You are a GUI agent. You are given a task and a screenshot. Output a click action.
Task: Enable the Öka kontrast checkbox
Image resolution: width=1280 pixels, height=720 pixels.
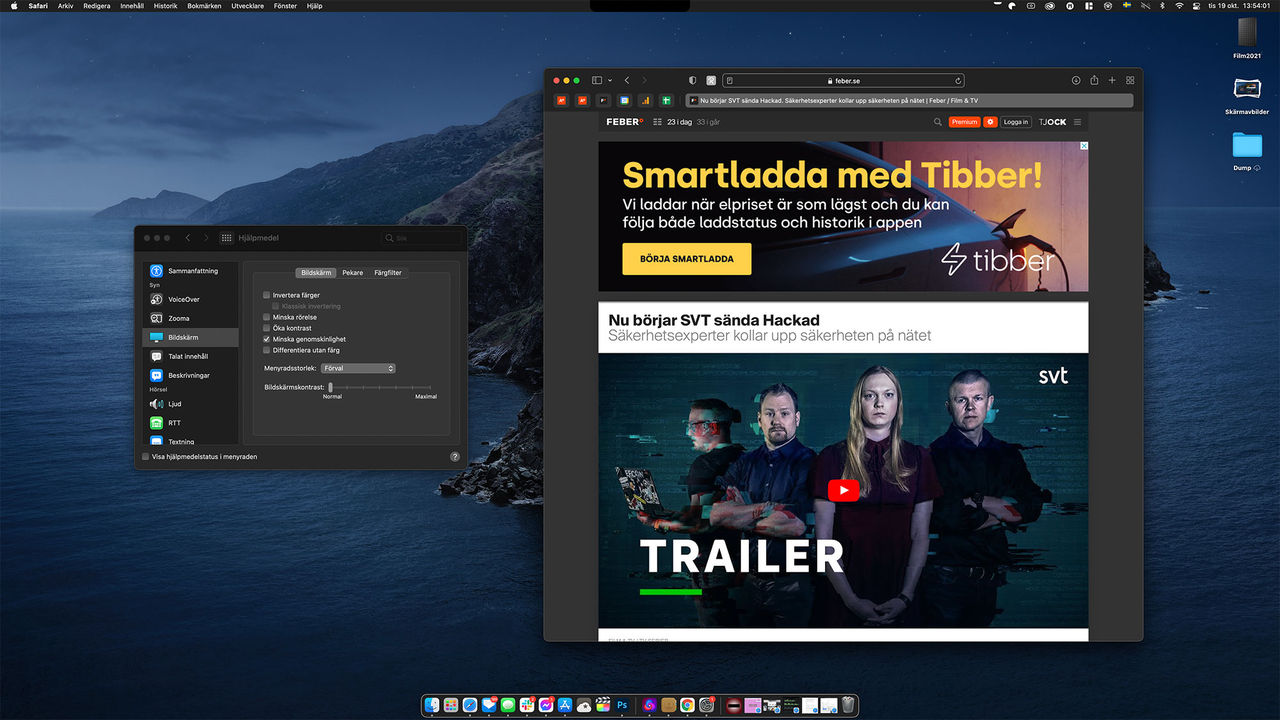(x=267, y=328)
